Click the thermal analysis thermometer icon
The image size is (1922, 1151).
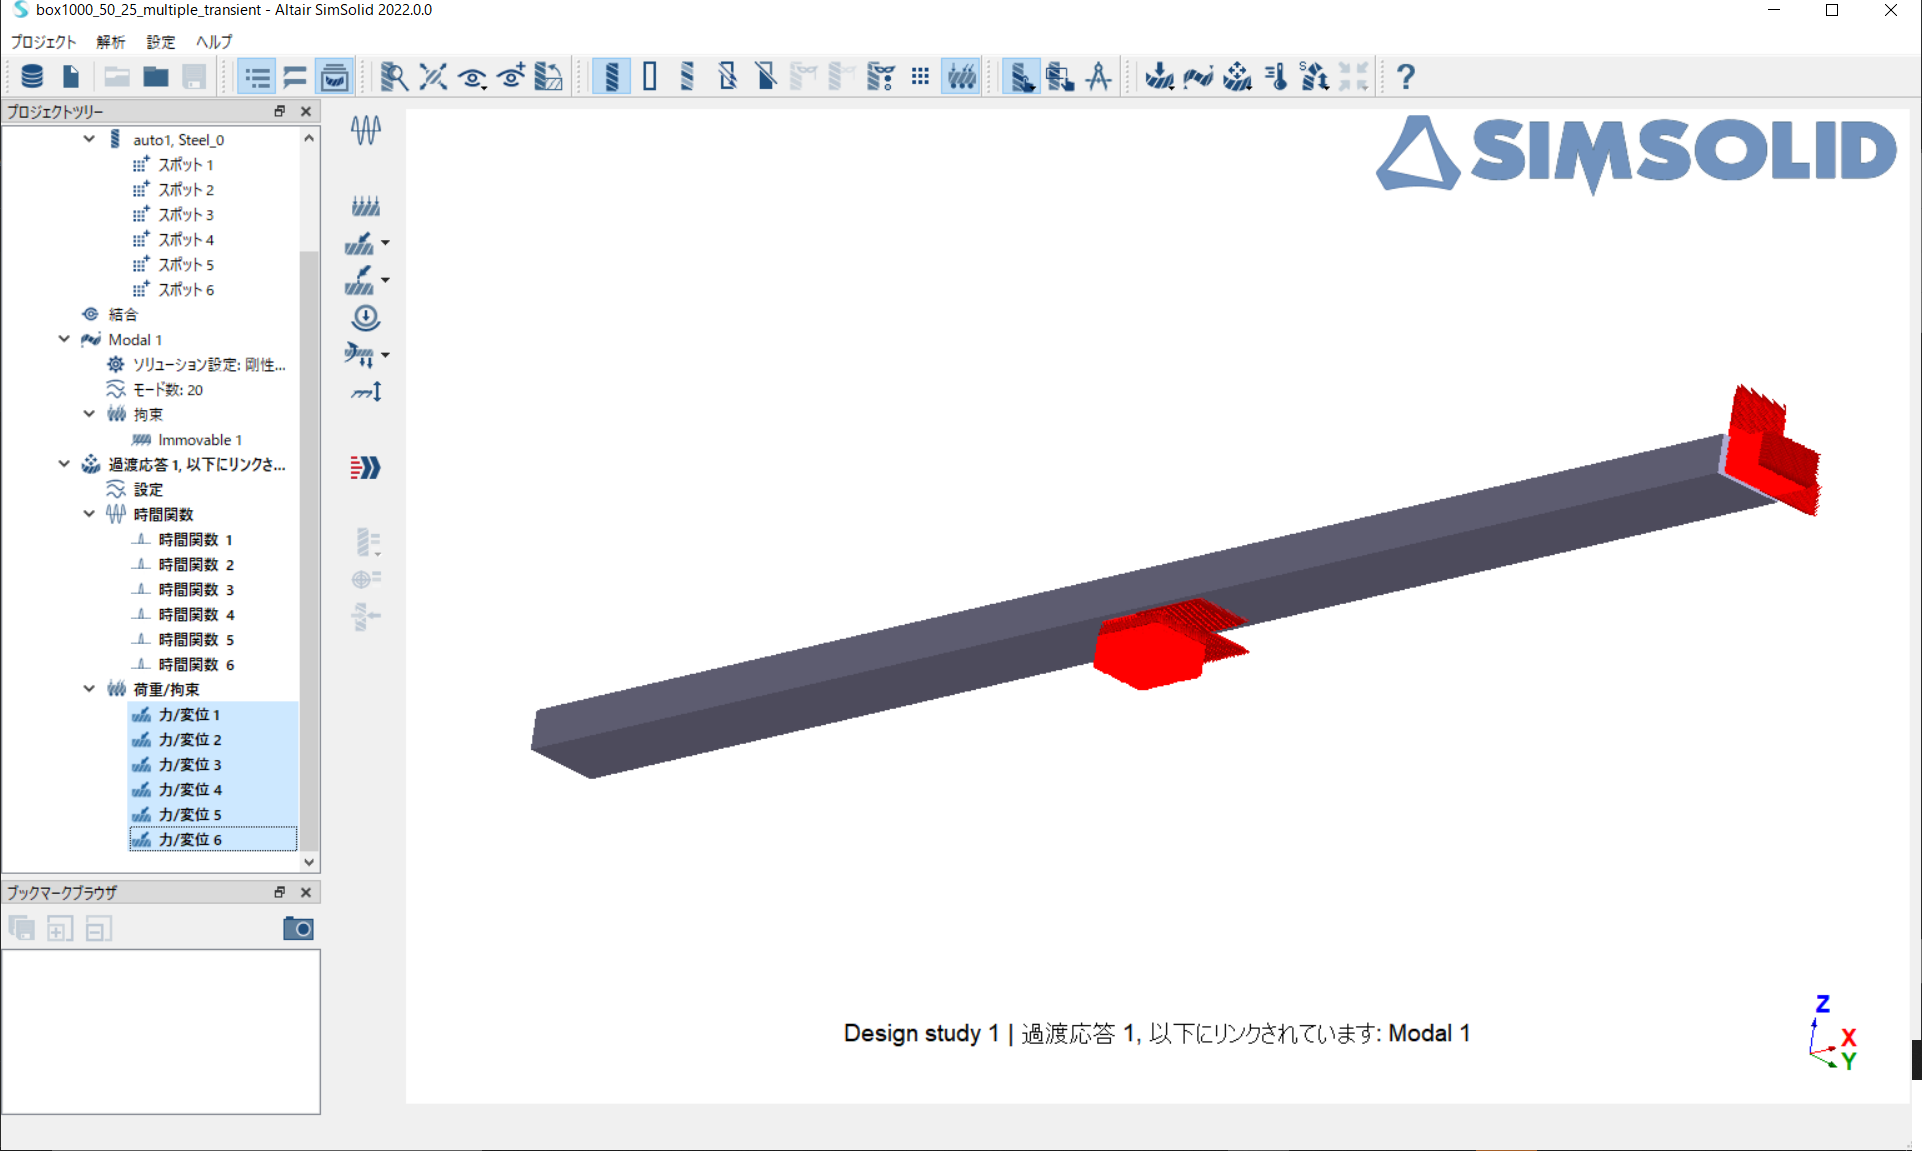point(1276,77)
